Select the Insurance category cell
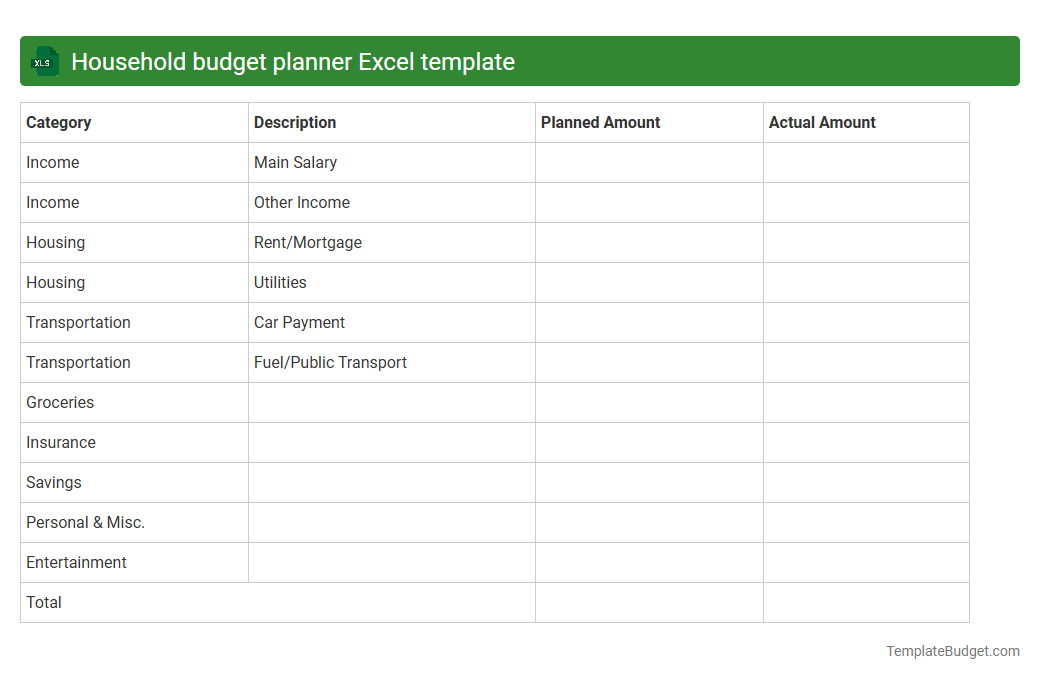Image resolution: width=1040 pixels, height=680 pixels. tap(61, 442)
